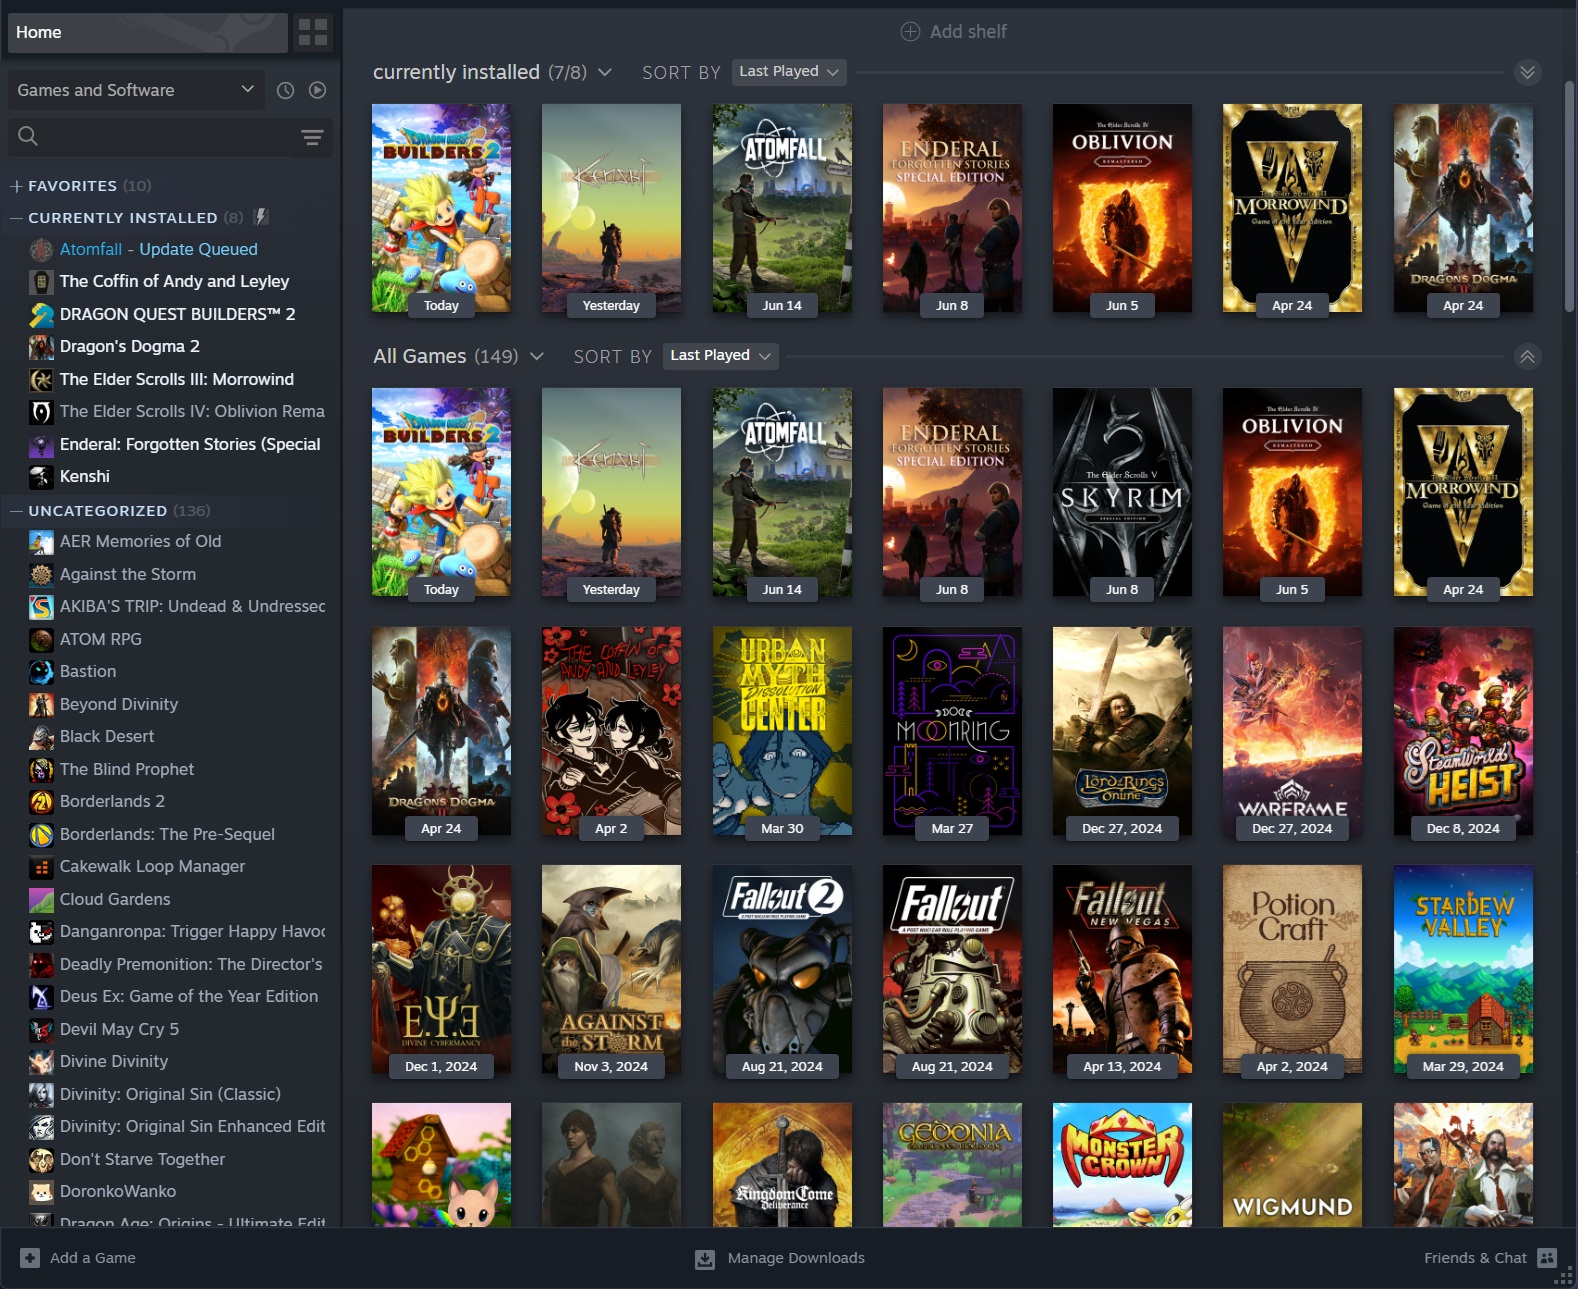Viewport: 1578px width, 1289px height.
Task: Open advanced filter options beside search
Action: coord(312,137)
